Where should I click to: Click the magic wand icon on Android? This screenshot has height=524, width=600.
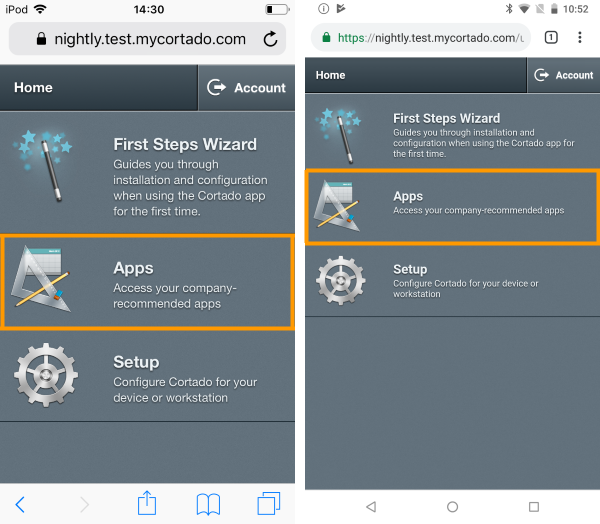pos(338,135)
